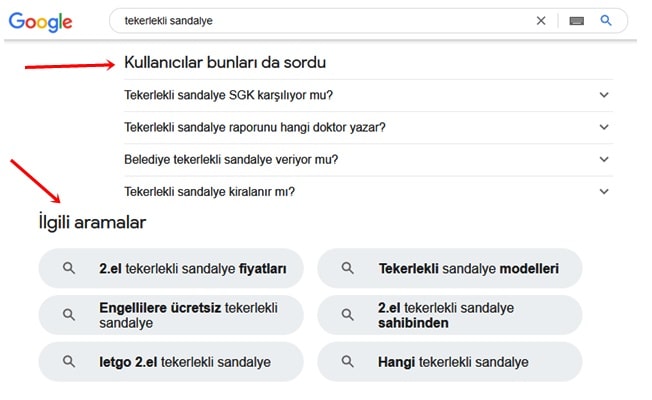652x400 pixels.
Task: Search Tekerlekli sandalye modelleri suggestion
Action: [x=449, y=268]
